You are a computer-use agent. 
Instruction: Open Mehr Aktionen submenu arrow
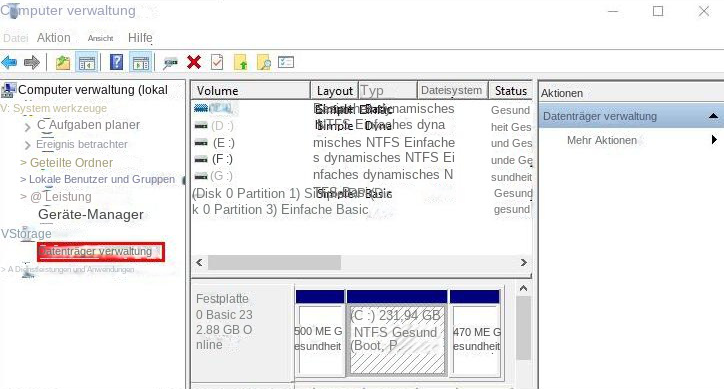[x=714, y=139]
